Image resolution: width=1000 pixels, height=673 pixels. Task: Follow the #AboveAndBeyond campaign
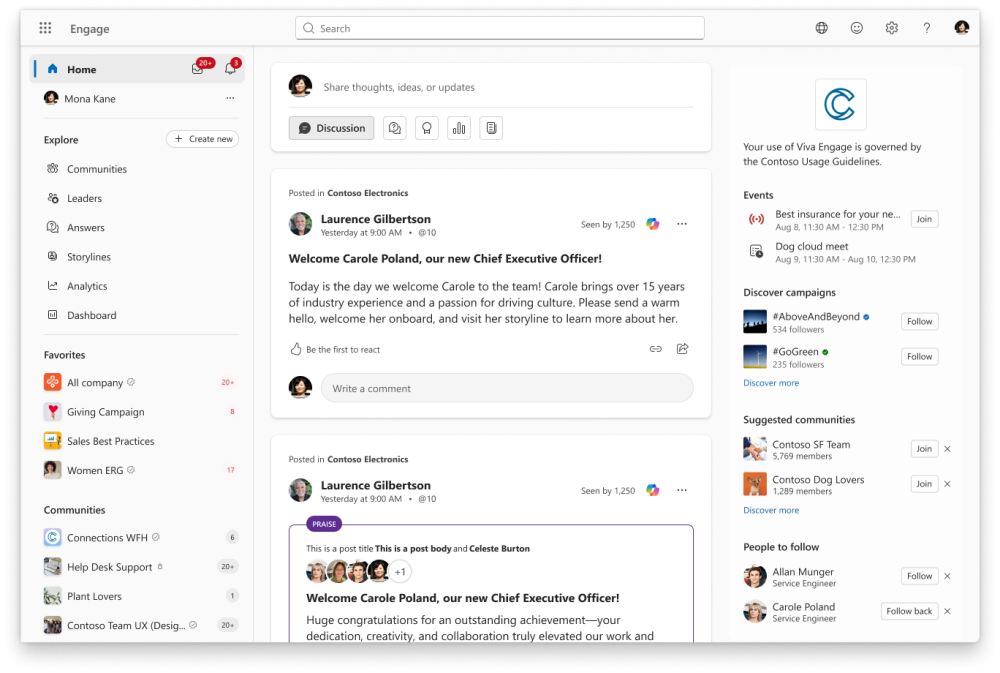920,322
